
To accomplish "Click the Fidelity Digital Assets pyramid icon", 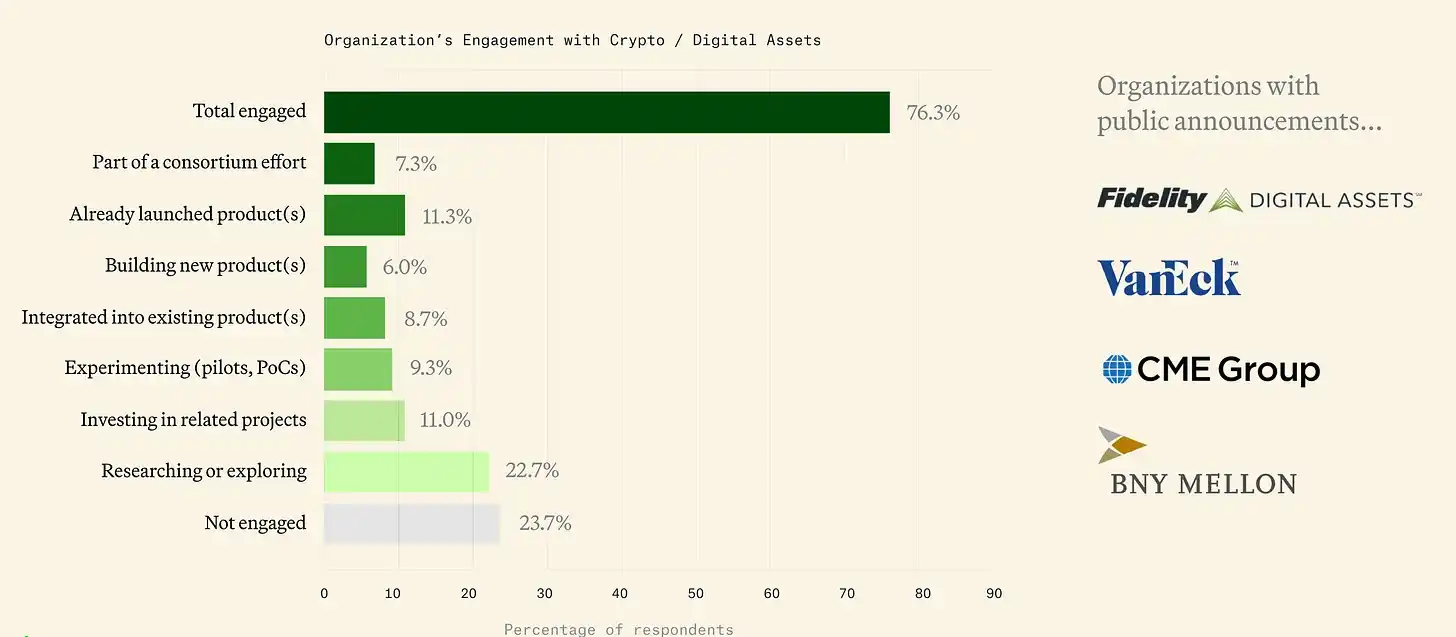I will coord(1226,200).
